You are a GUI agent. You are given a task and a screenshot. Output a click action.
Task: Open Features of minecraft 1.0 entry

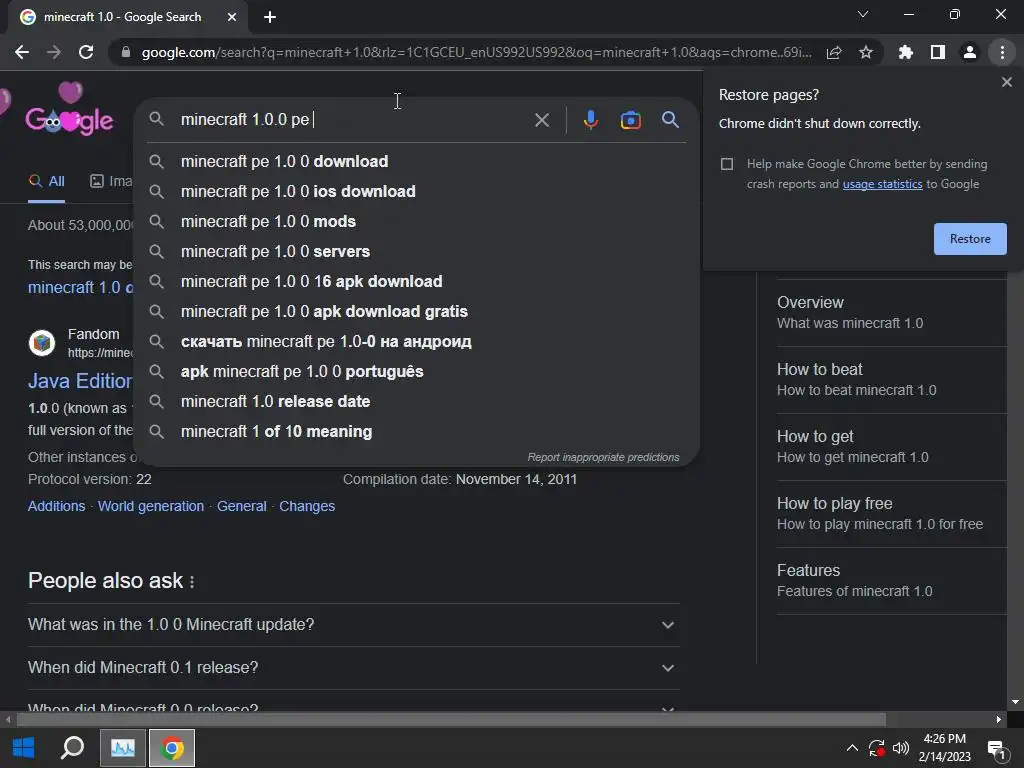coord(891,581)
